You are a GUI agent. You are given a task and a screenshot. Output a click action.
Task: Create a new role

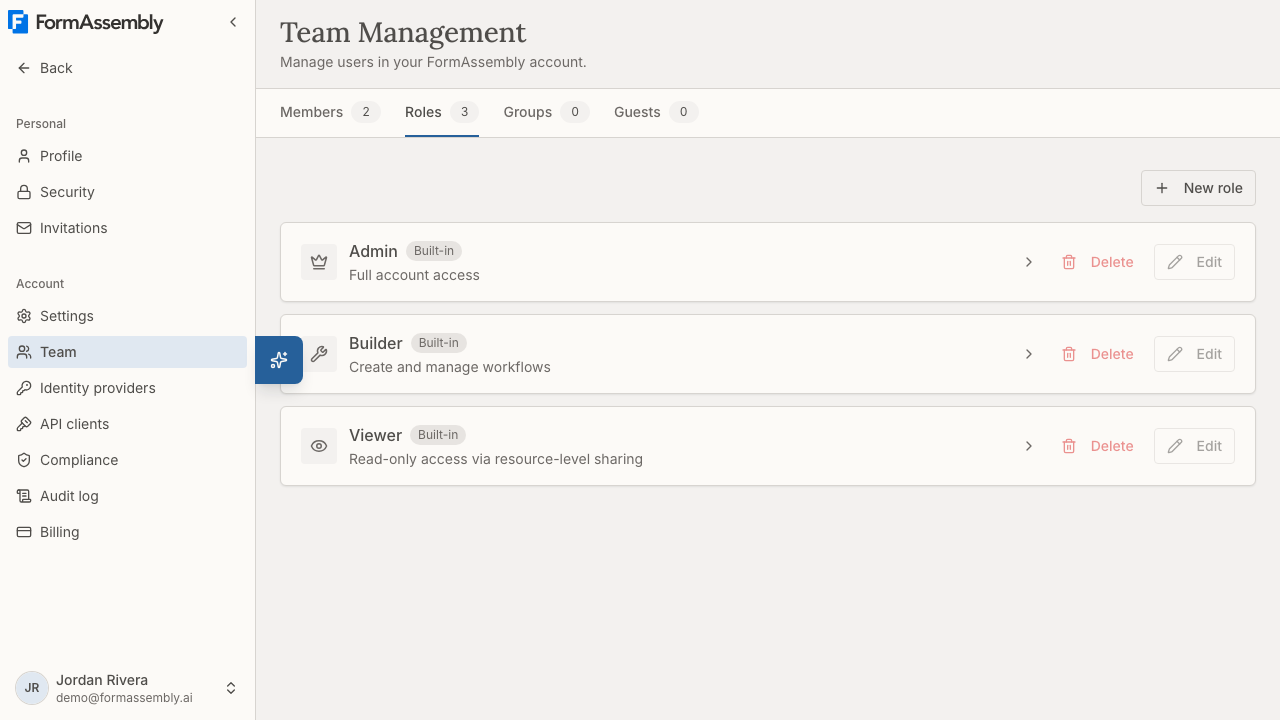[x=1198, y=188]
